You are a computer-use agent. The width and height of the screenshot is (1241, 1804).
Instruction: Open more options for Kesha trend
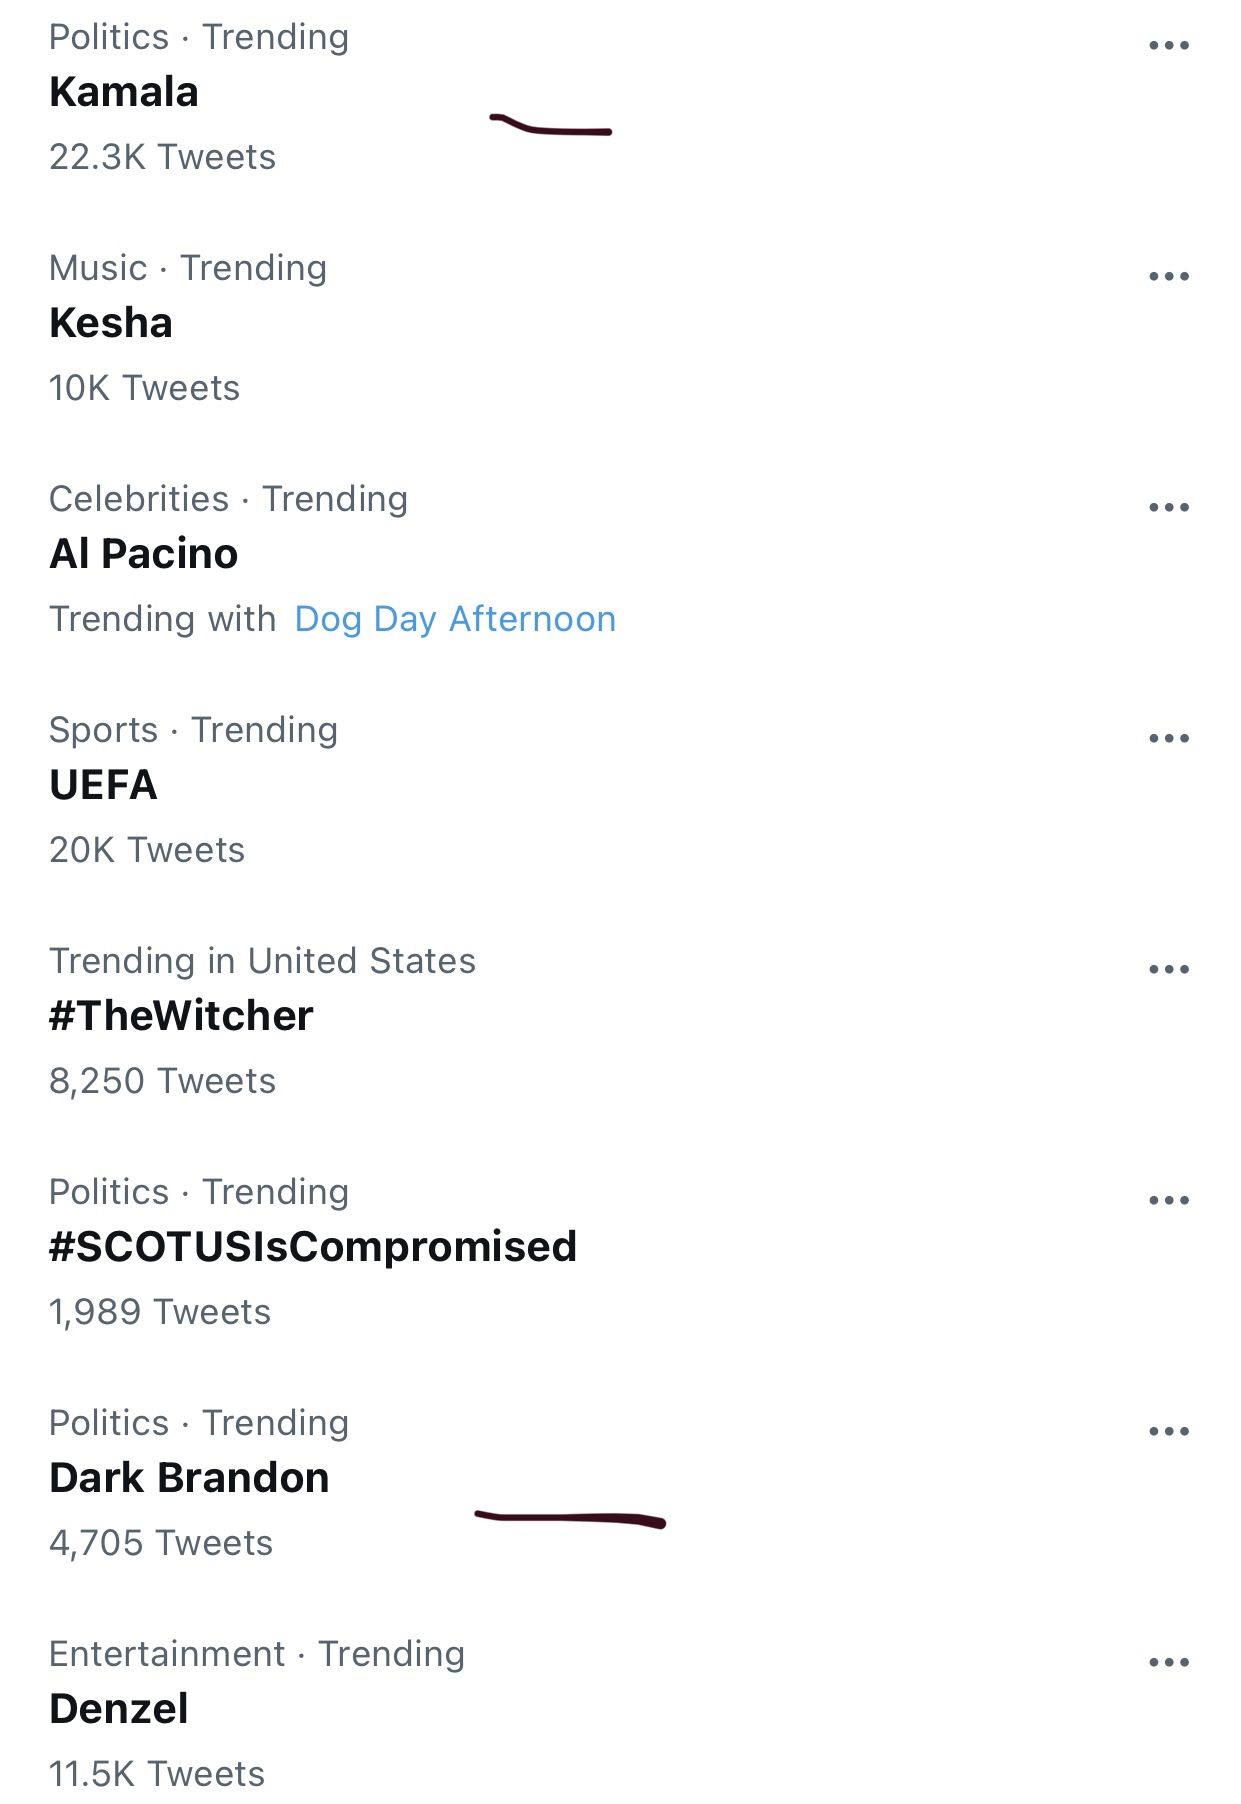1168,276
